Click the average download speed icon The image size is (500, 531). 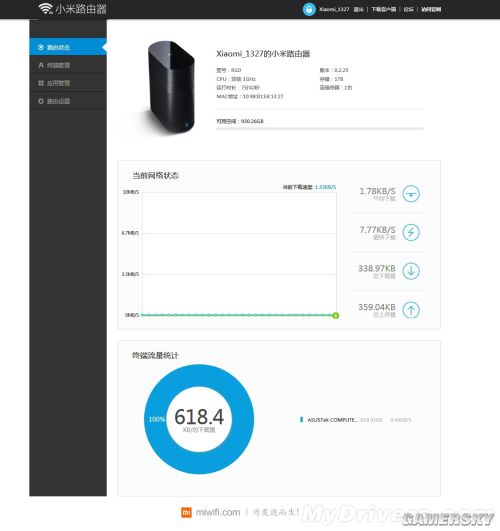tap(411, 194)
